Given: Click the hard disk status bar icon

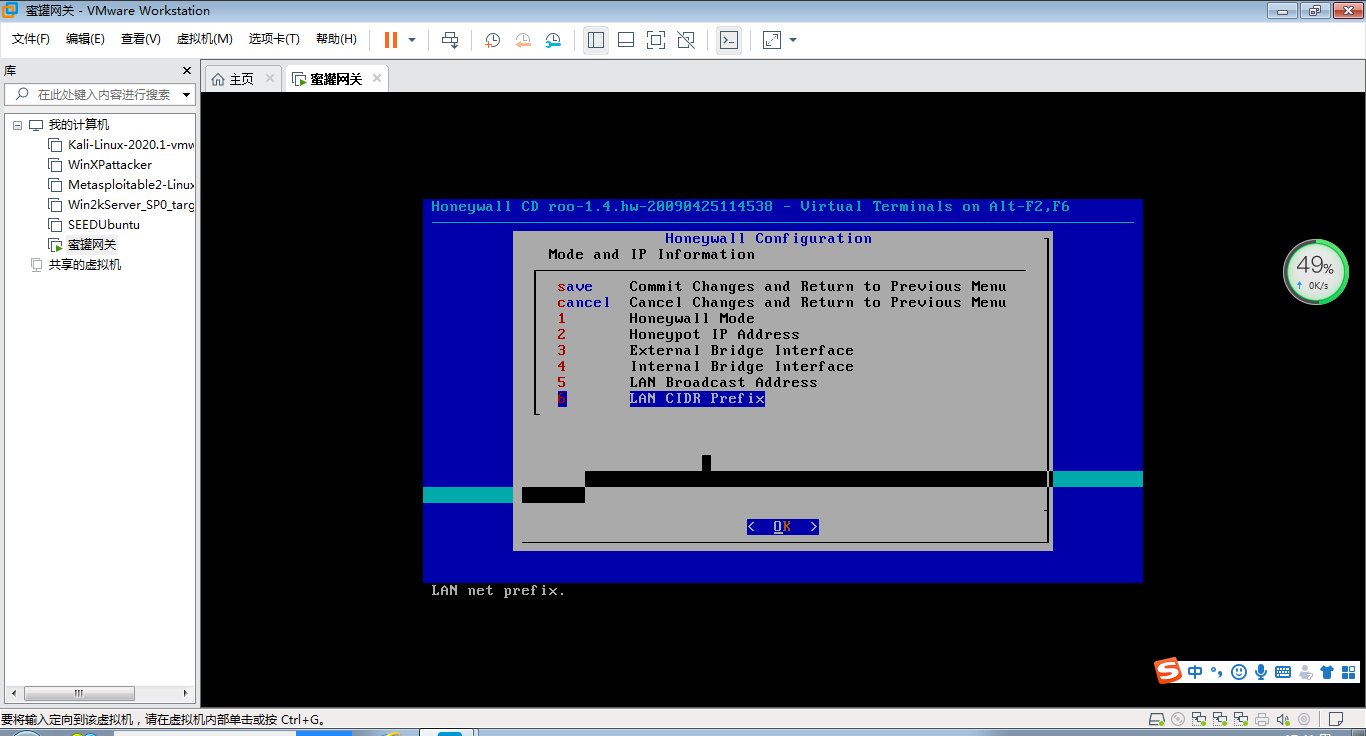Looking at the screenshot, I should point(1157,719).
